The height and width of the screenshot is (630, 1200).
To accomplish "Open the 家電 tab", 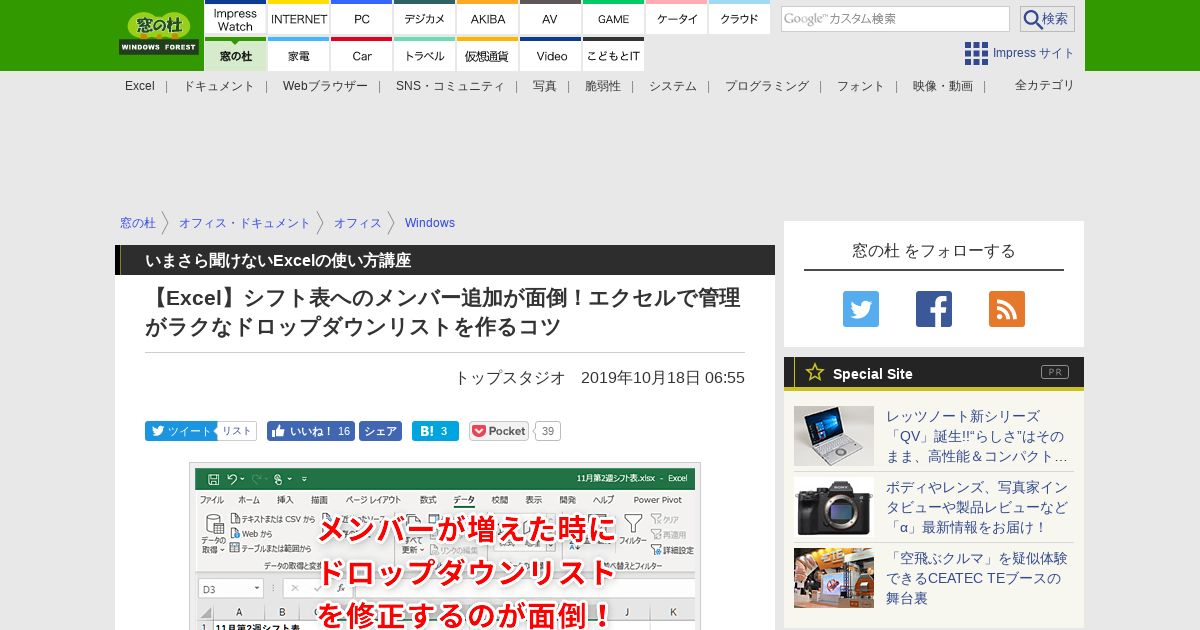I will tap(299, 55).
